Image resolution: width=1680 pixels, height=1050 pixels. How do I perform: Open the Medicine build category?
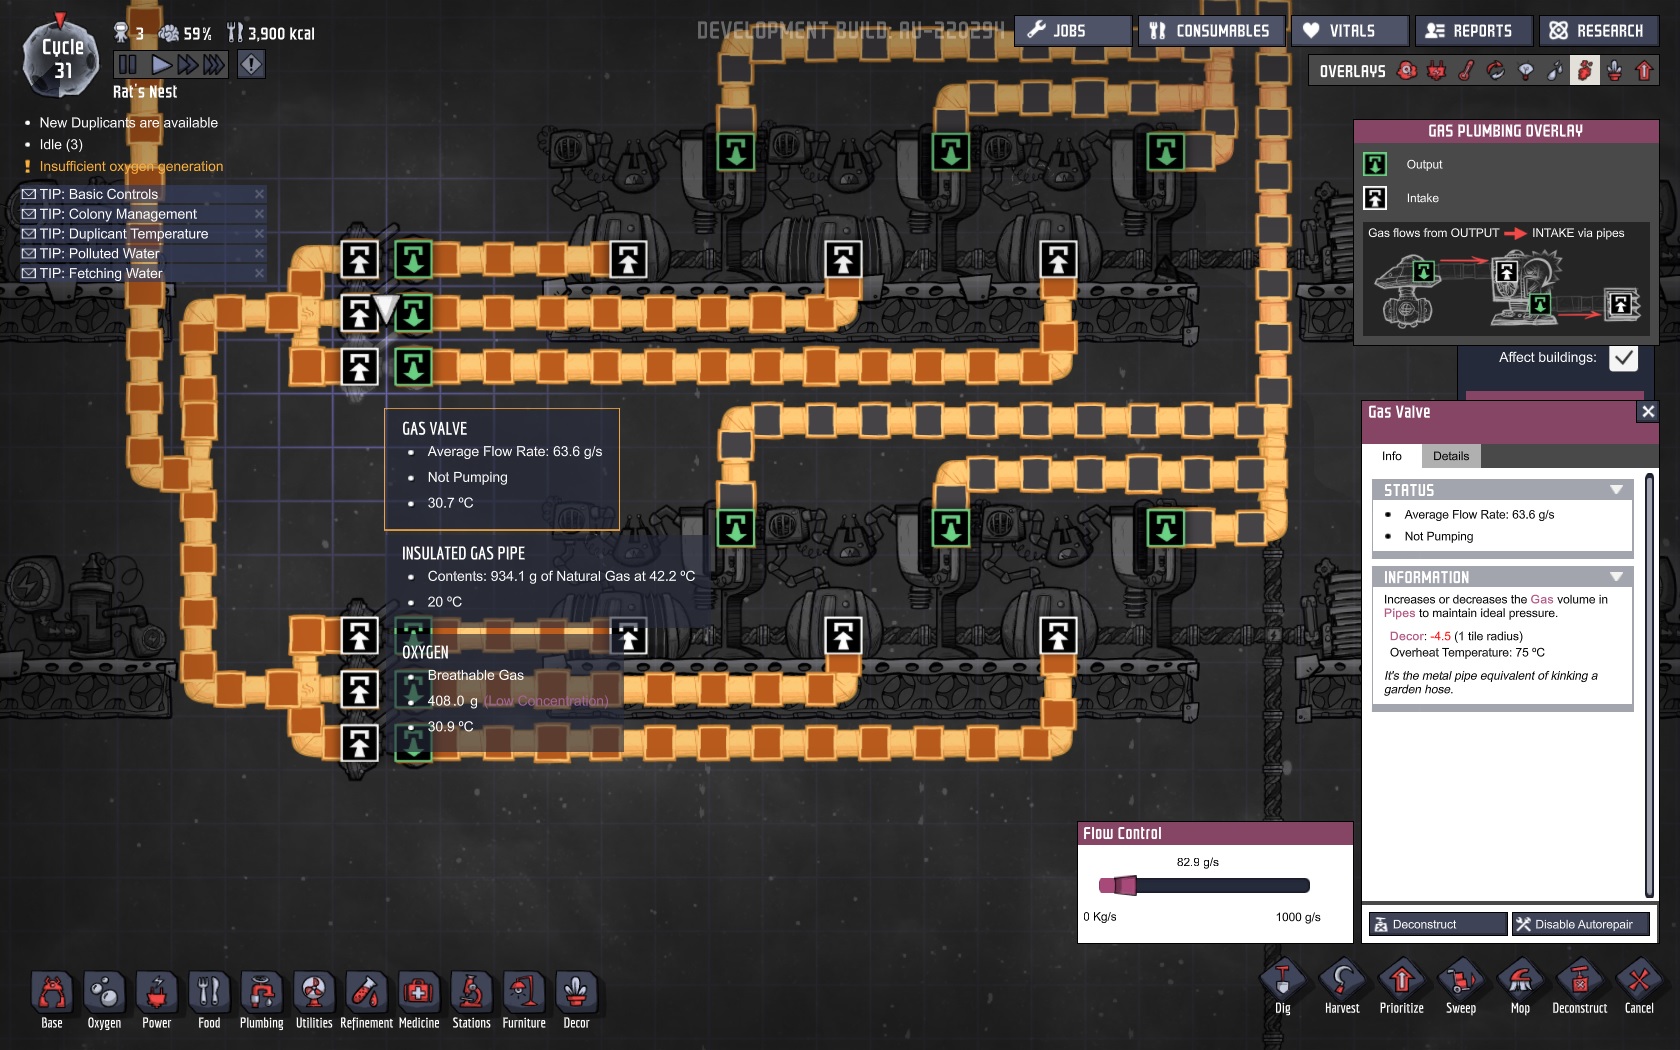(419, 1000)
